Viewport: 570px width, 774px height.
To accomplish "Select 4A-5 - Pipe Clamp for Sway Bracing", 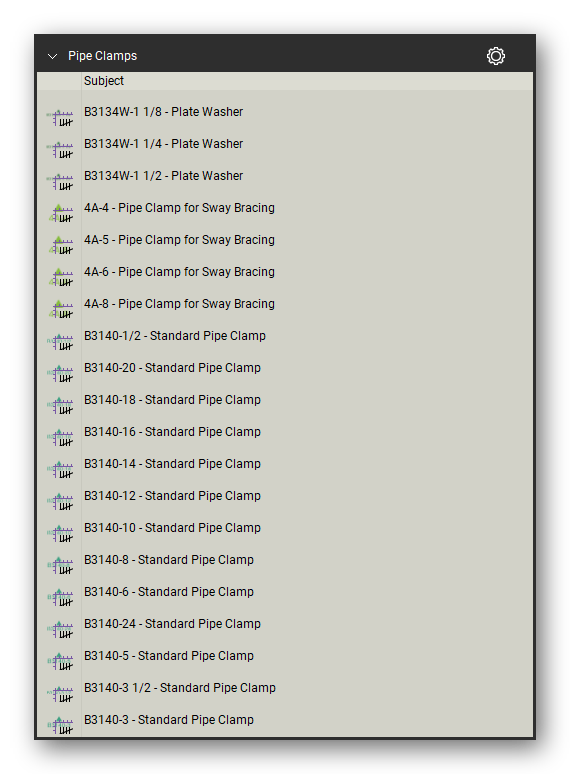I will click(179, 240).
